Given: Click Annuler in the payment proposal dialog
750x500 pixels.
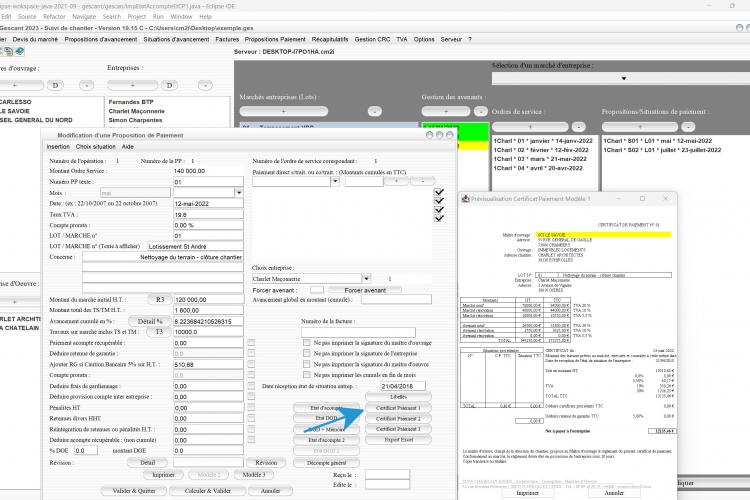Looking at the screenshot, I should 271,490.
